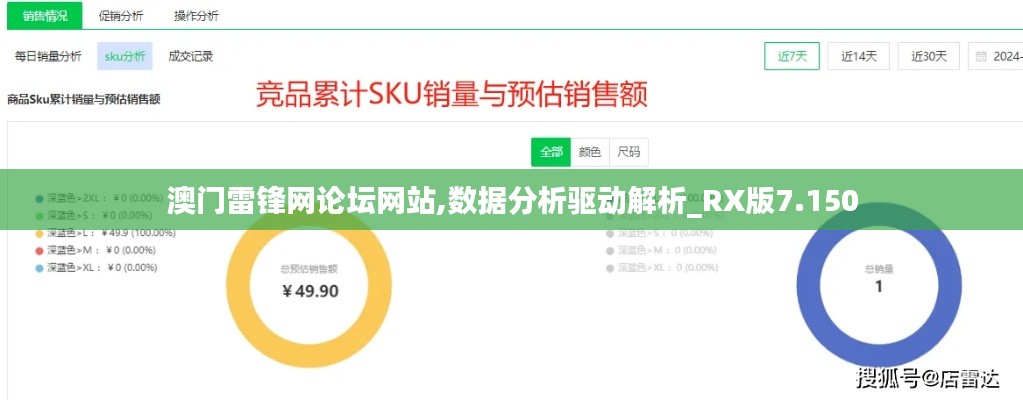This screenshot has height=400, width=1023.
Task: Toggle the blue 深蓝色>XL legend dot
Action: pos(39,268)
